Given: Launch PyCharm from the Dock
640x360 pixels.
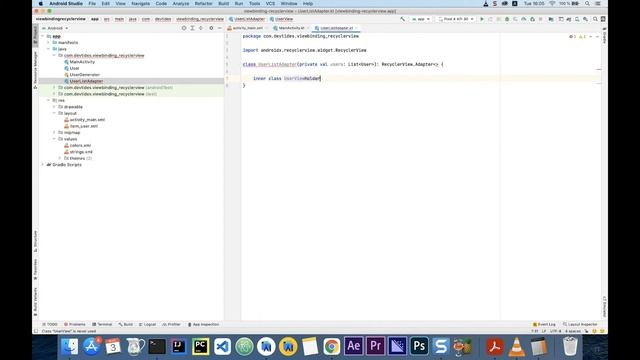Looking at the screenshot, I should 200,347.
